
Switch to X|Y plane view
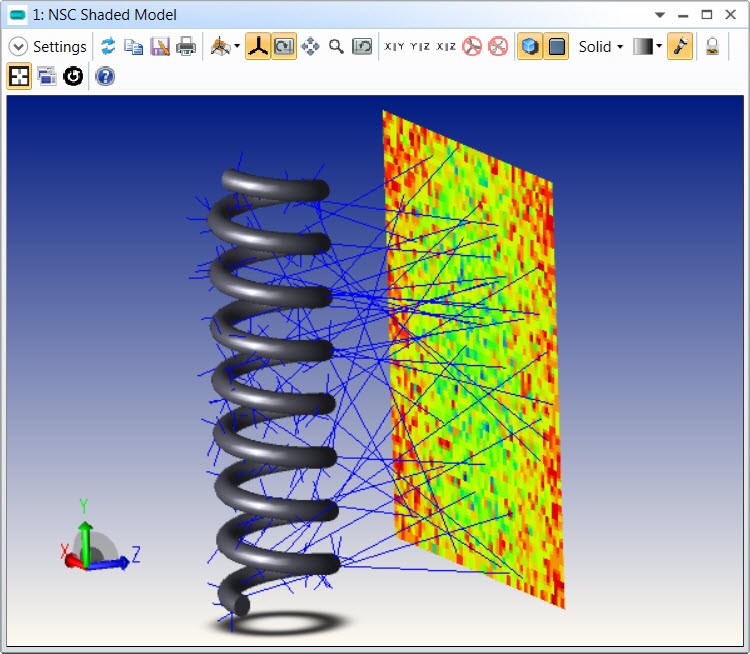(x=394, y=46)
